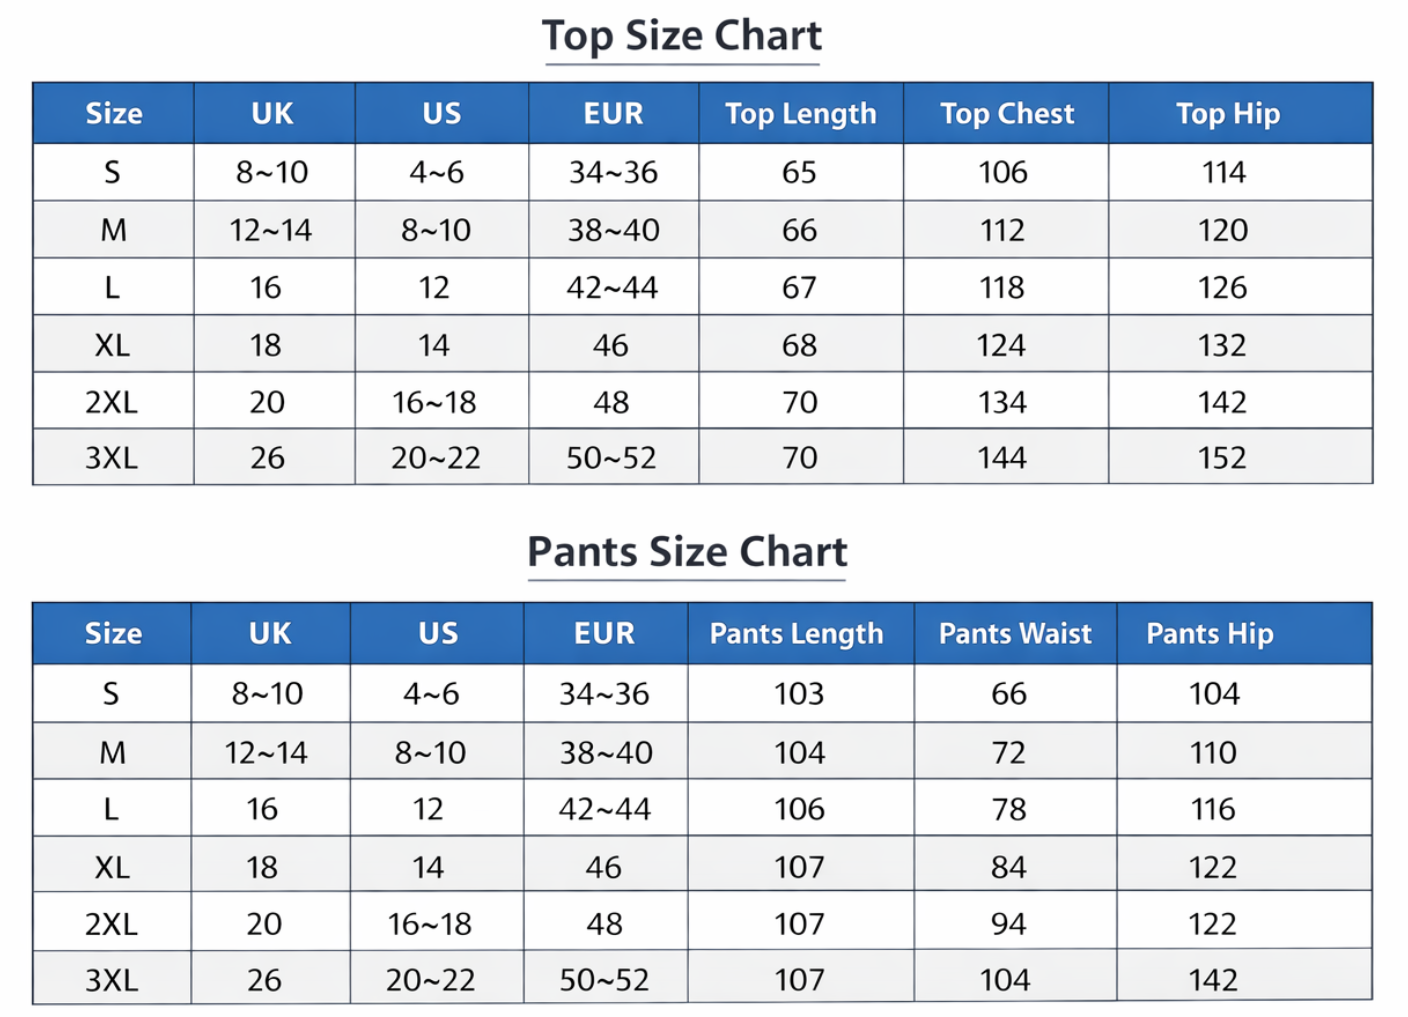Click the EUR header in top chart
Image resolution: width=1408 pixels, height=1017 pixels.
(x=613, y=114)
